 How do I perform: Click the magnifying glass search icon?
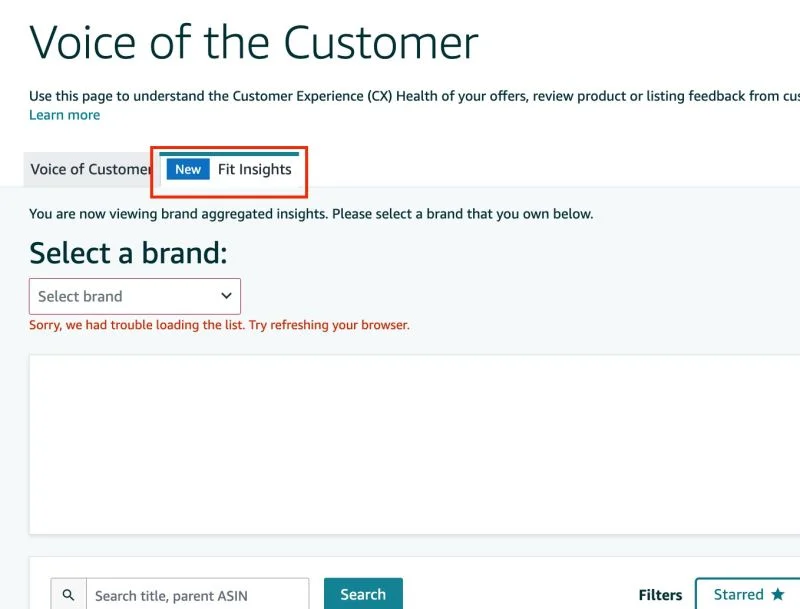68,595
